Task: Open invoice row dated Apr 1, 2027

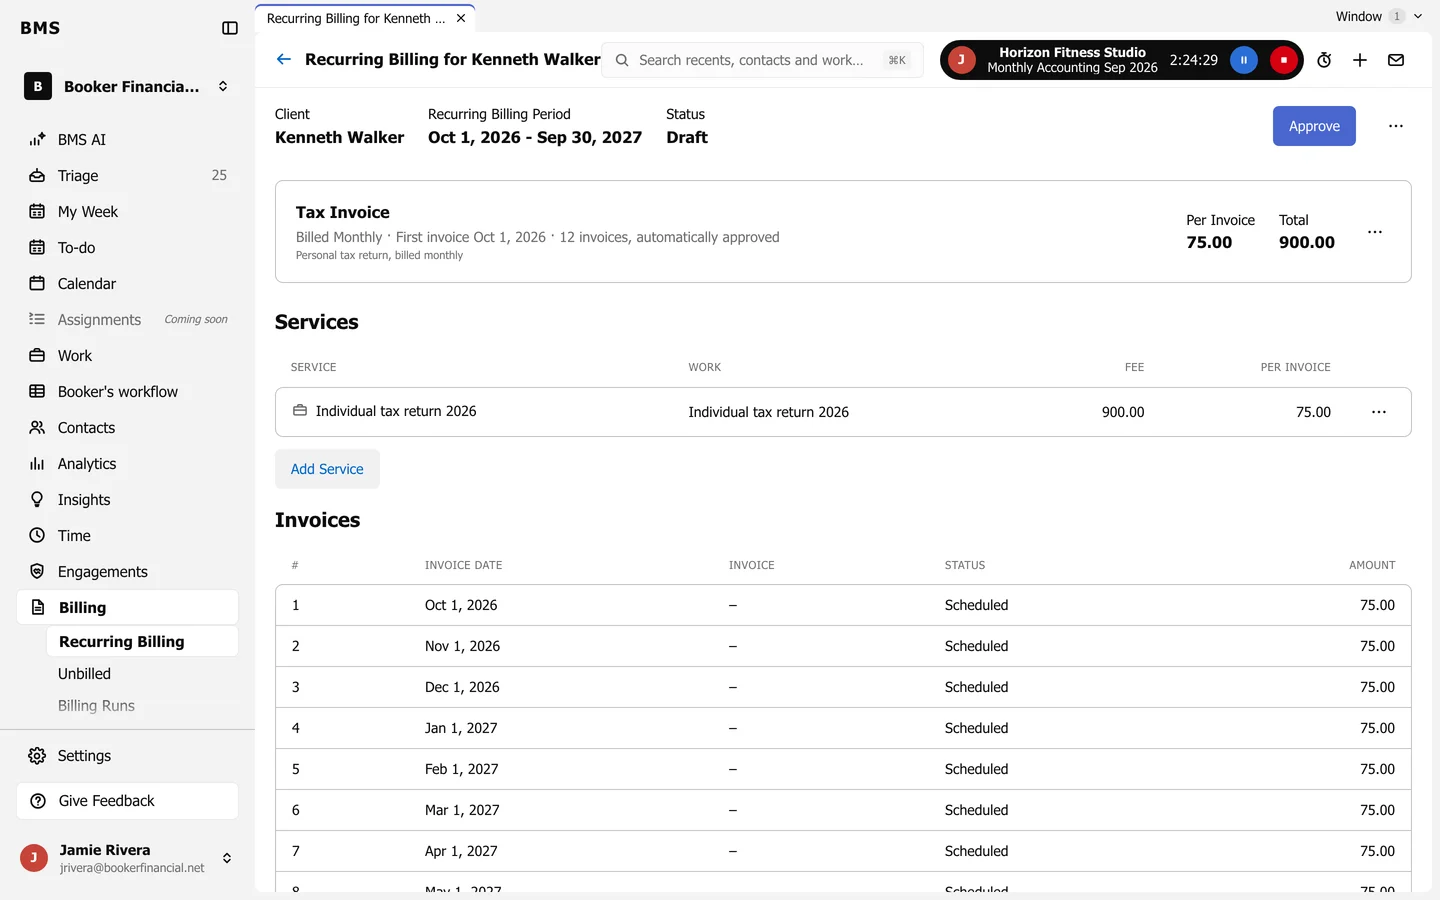Action: click(843, 851)
